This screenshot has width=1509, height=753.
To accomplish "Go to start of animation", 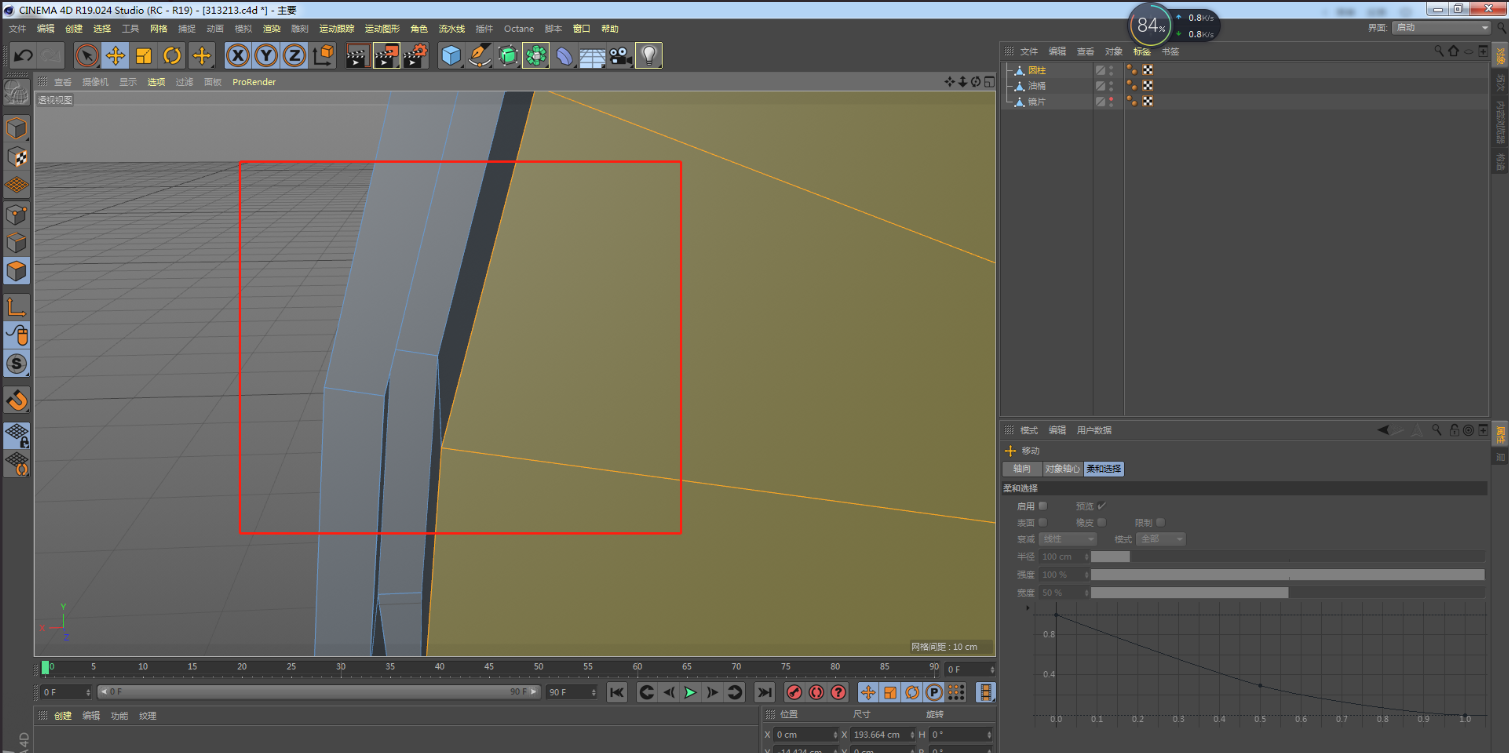I will (x=617, y=692).
